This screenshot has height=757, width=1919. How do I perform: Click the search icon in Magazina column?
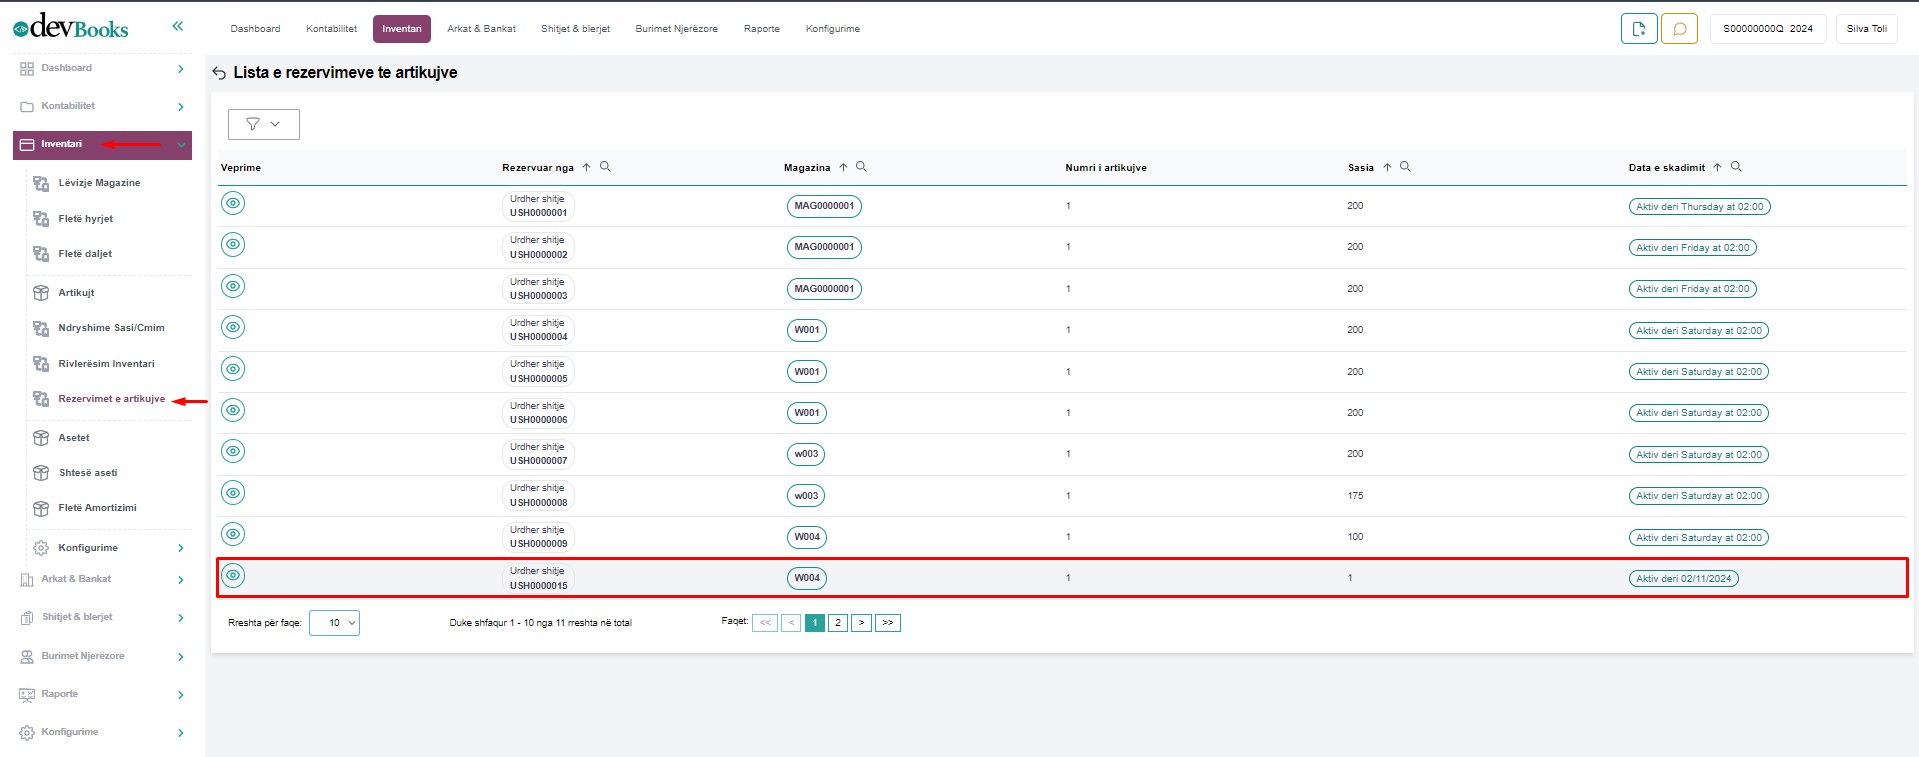click(861, 167)
